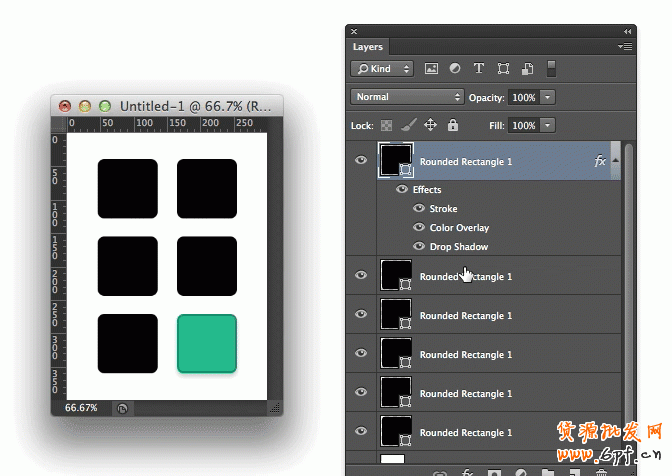Click the green rounded rectangle on canvas
The image size is (672, 476).
tap(207, 343)
